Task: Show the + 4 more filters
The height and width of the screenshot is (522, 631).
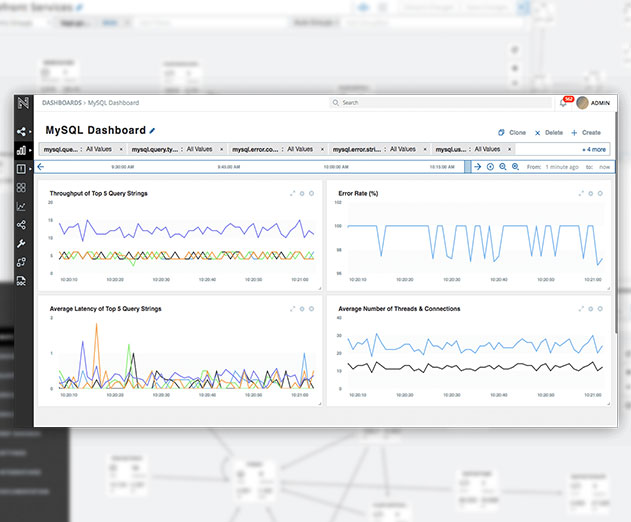Action: coord(594,149)
